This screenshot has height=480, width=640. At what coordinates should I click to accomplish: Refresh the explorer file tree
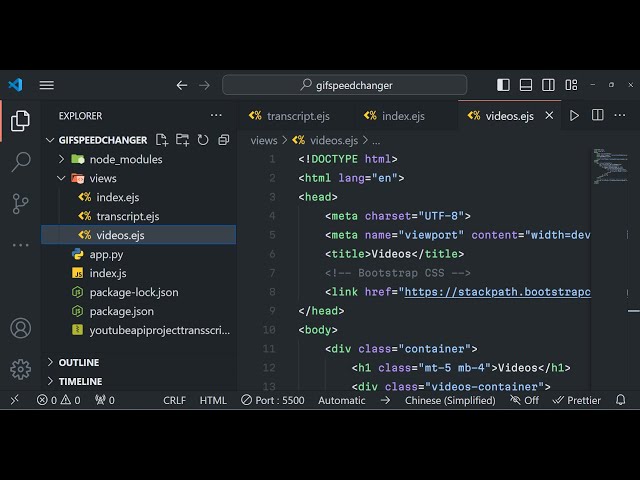coord(203,140)
